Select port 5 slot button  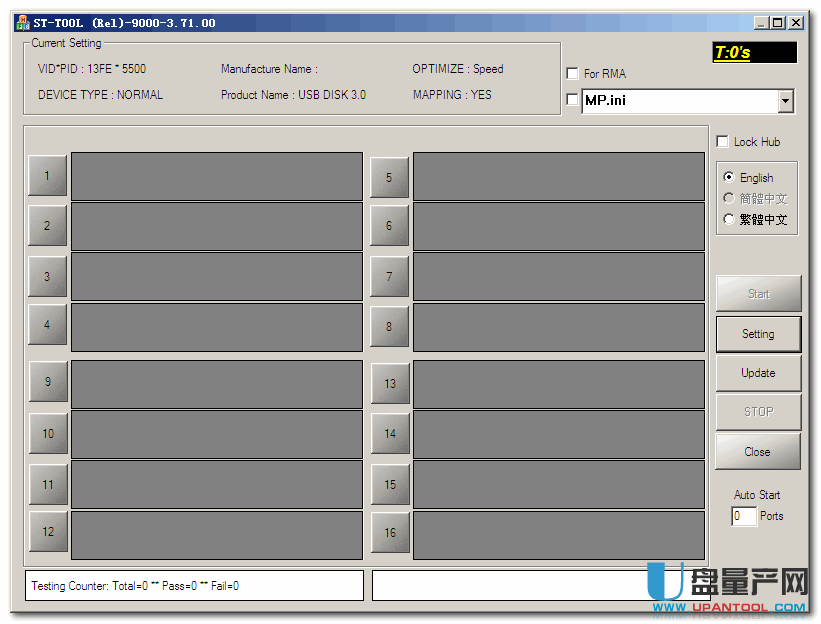pos(389,177)
